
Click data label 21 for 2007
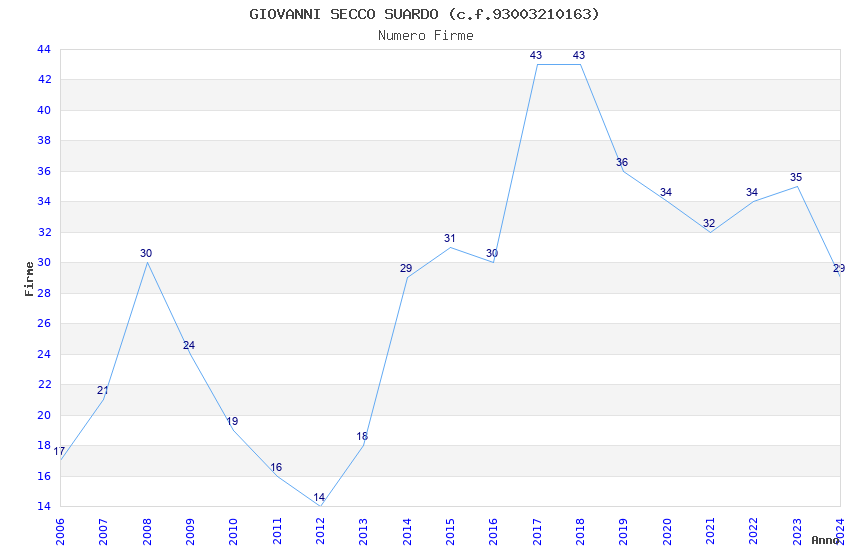point(102,390)
